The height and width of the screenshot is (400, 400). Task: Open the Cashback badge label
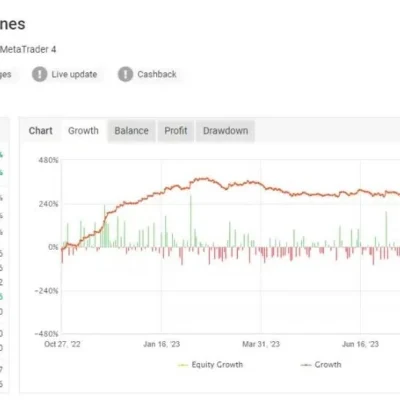[x=157, y=74]
